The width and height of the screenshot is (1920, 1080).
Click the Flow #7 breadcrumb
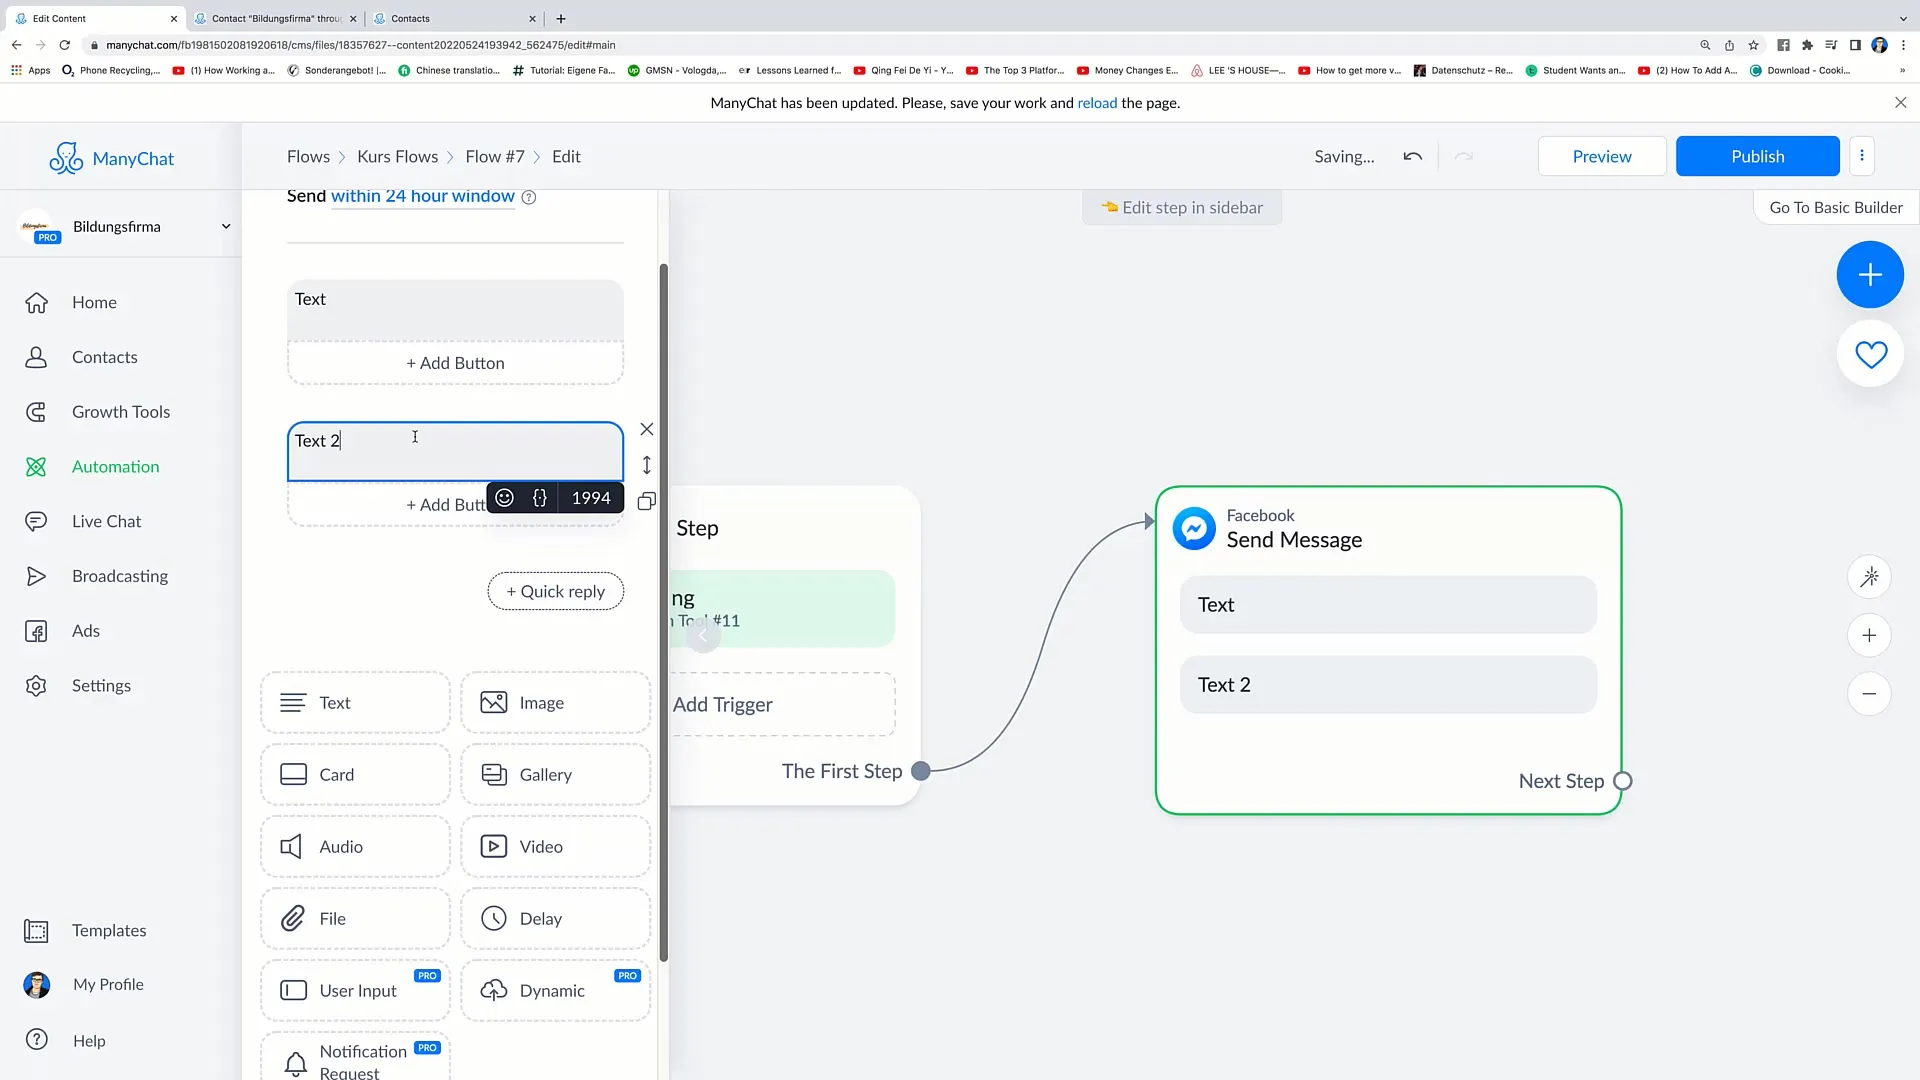(x=494, y=157)
